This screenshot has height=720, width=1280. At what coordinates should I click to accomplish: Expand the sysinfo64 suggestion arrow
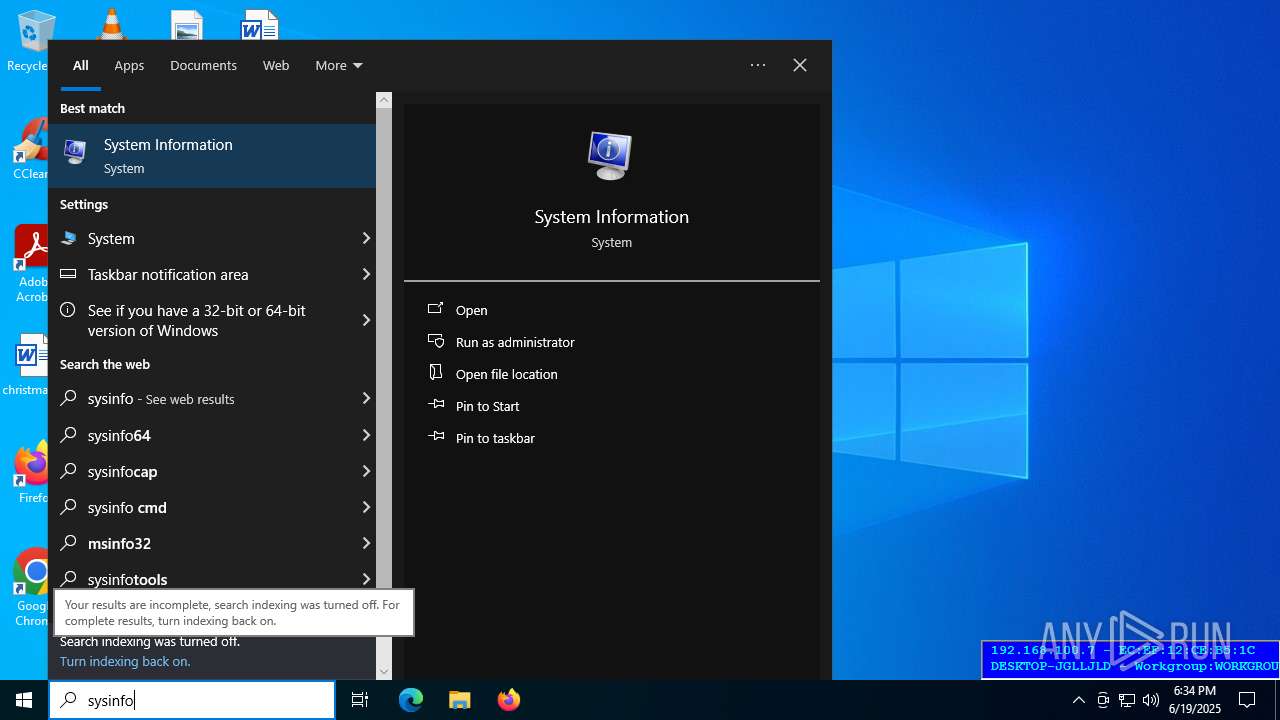tap(366, 435)
